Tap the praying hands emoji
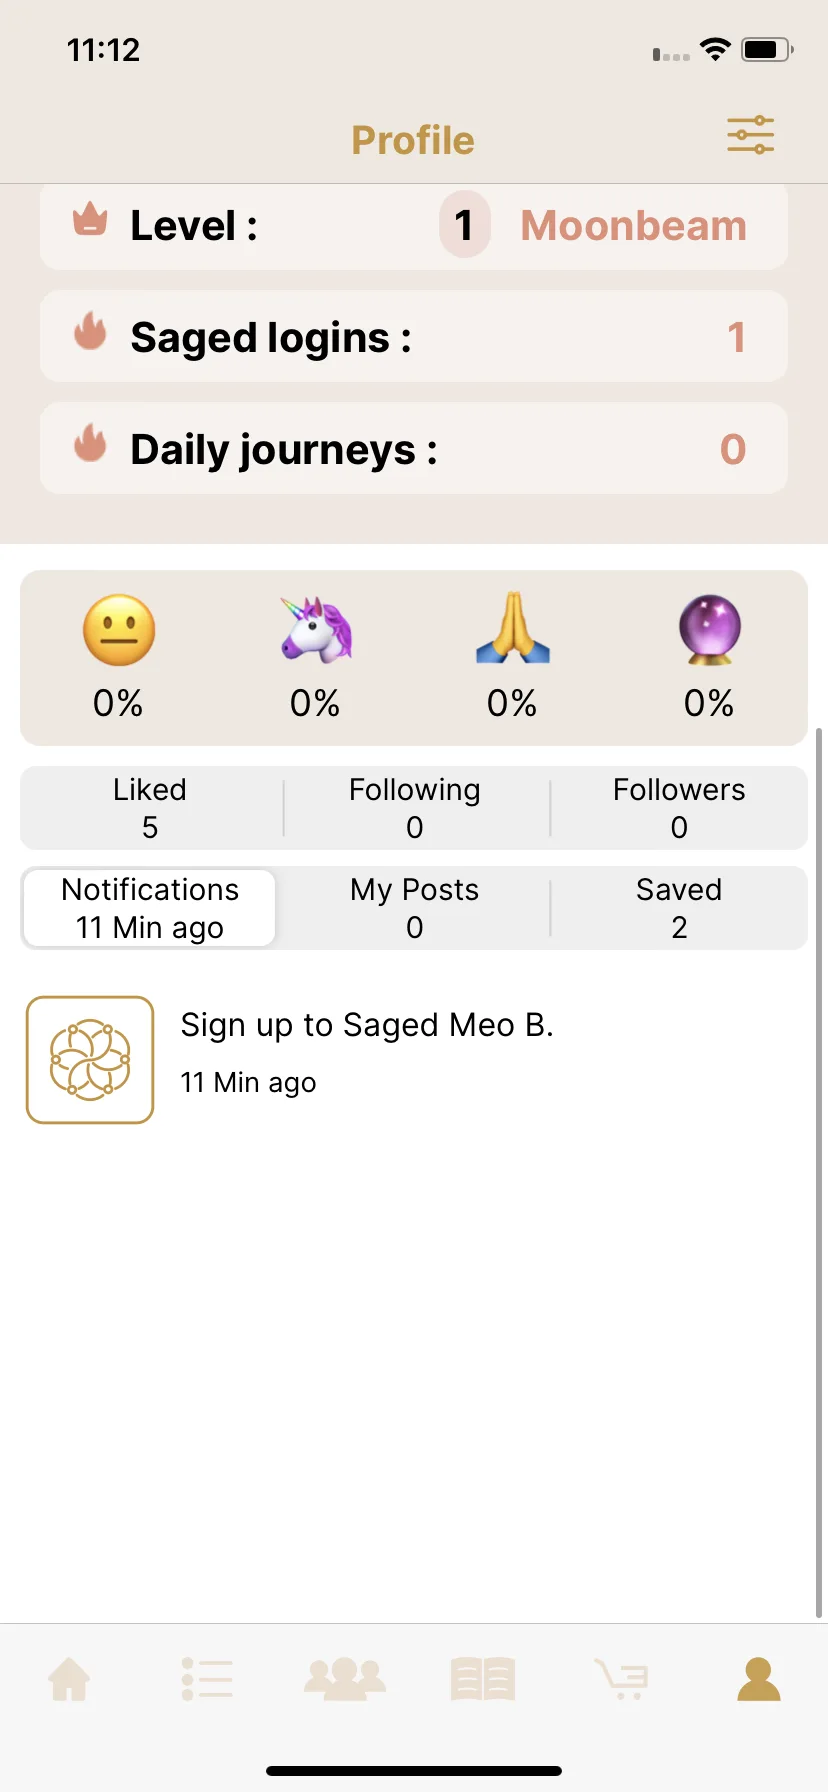The image size is (828, 1792). click(x=513, y=628)
